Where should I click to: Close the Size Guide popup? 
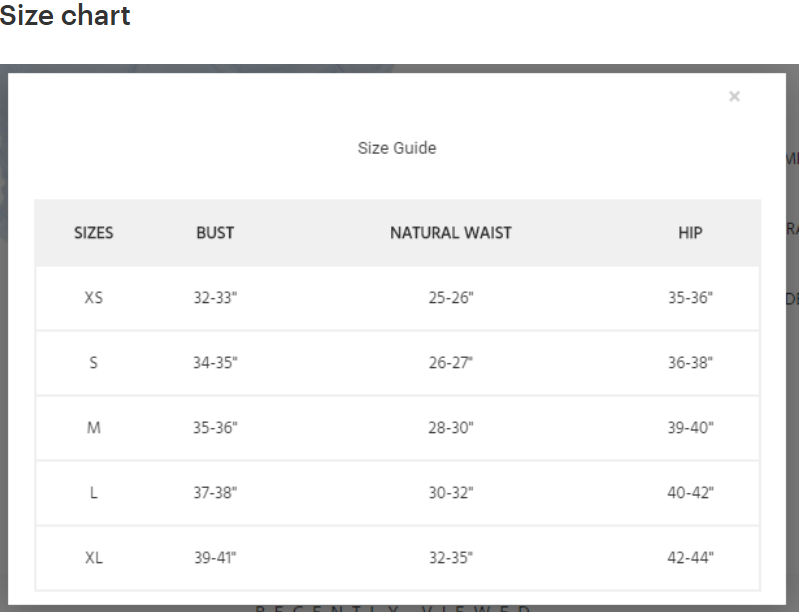tap(734, 96)
